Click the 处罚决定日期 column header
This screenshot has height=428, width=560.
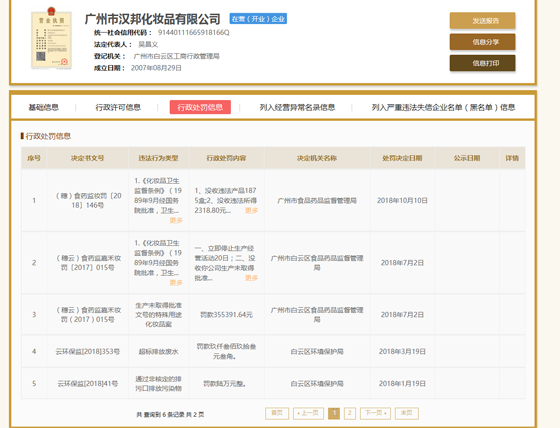point(402,158)
